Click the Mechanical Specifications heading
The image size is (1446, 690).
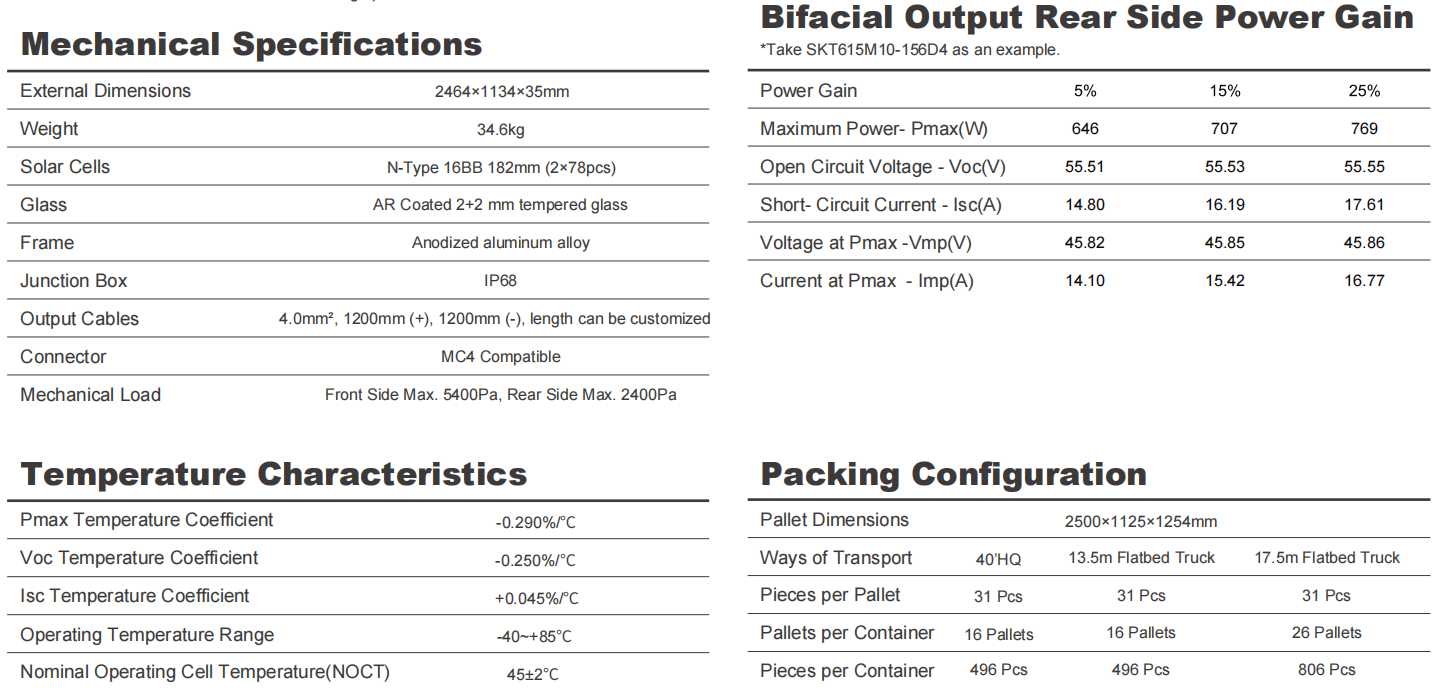pos(251,44)
